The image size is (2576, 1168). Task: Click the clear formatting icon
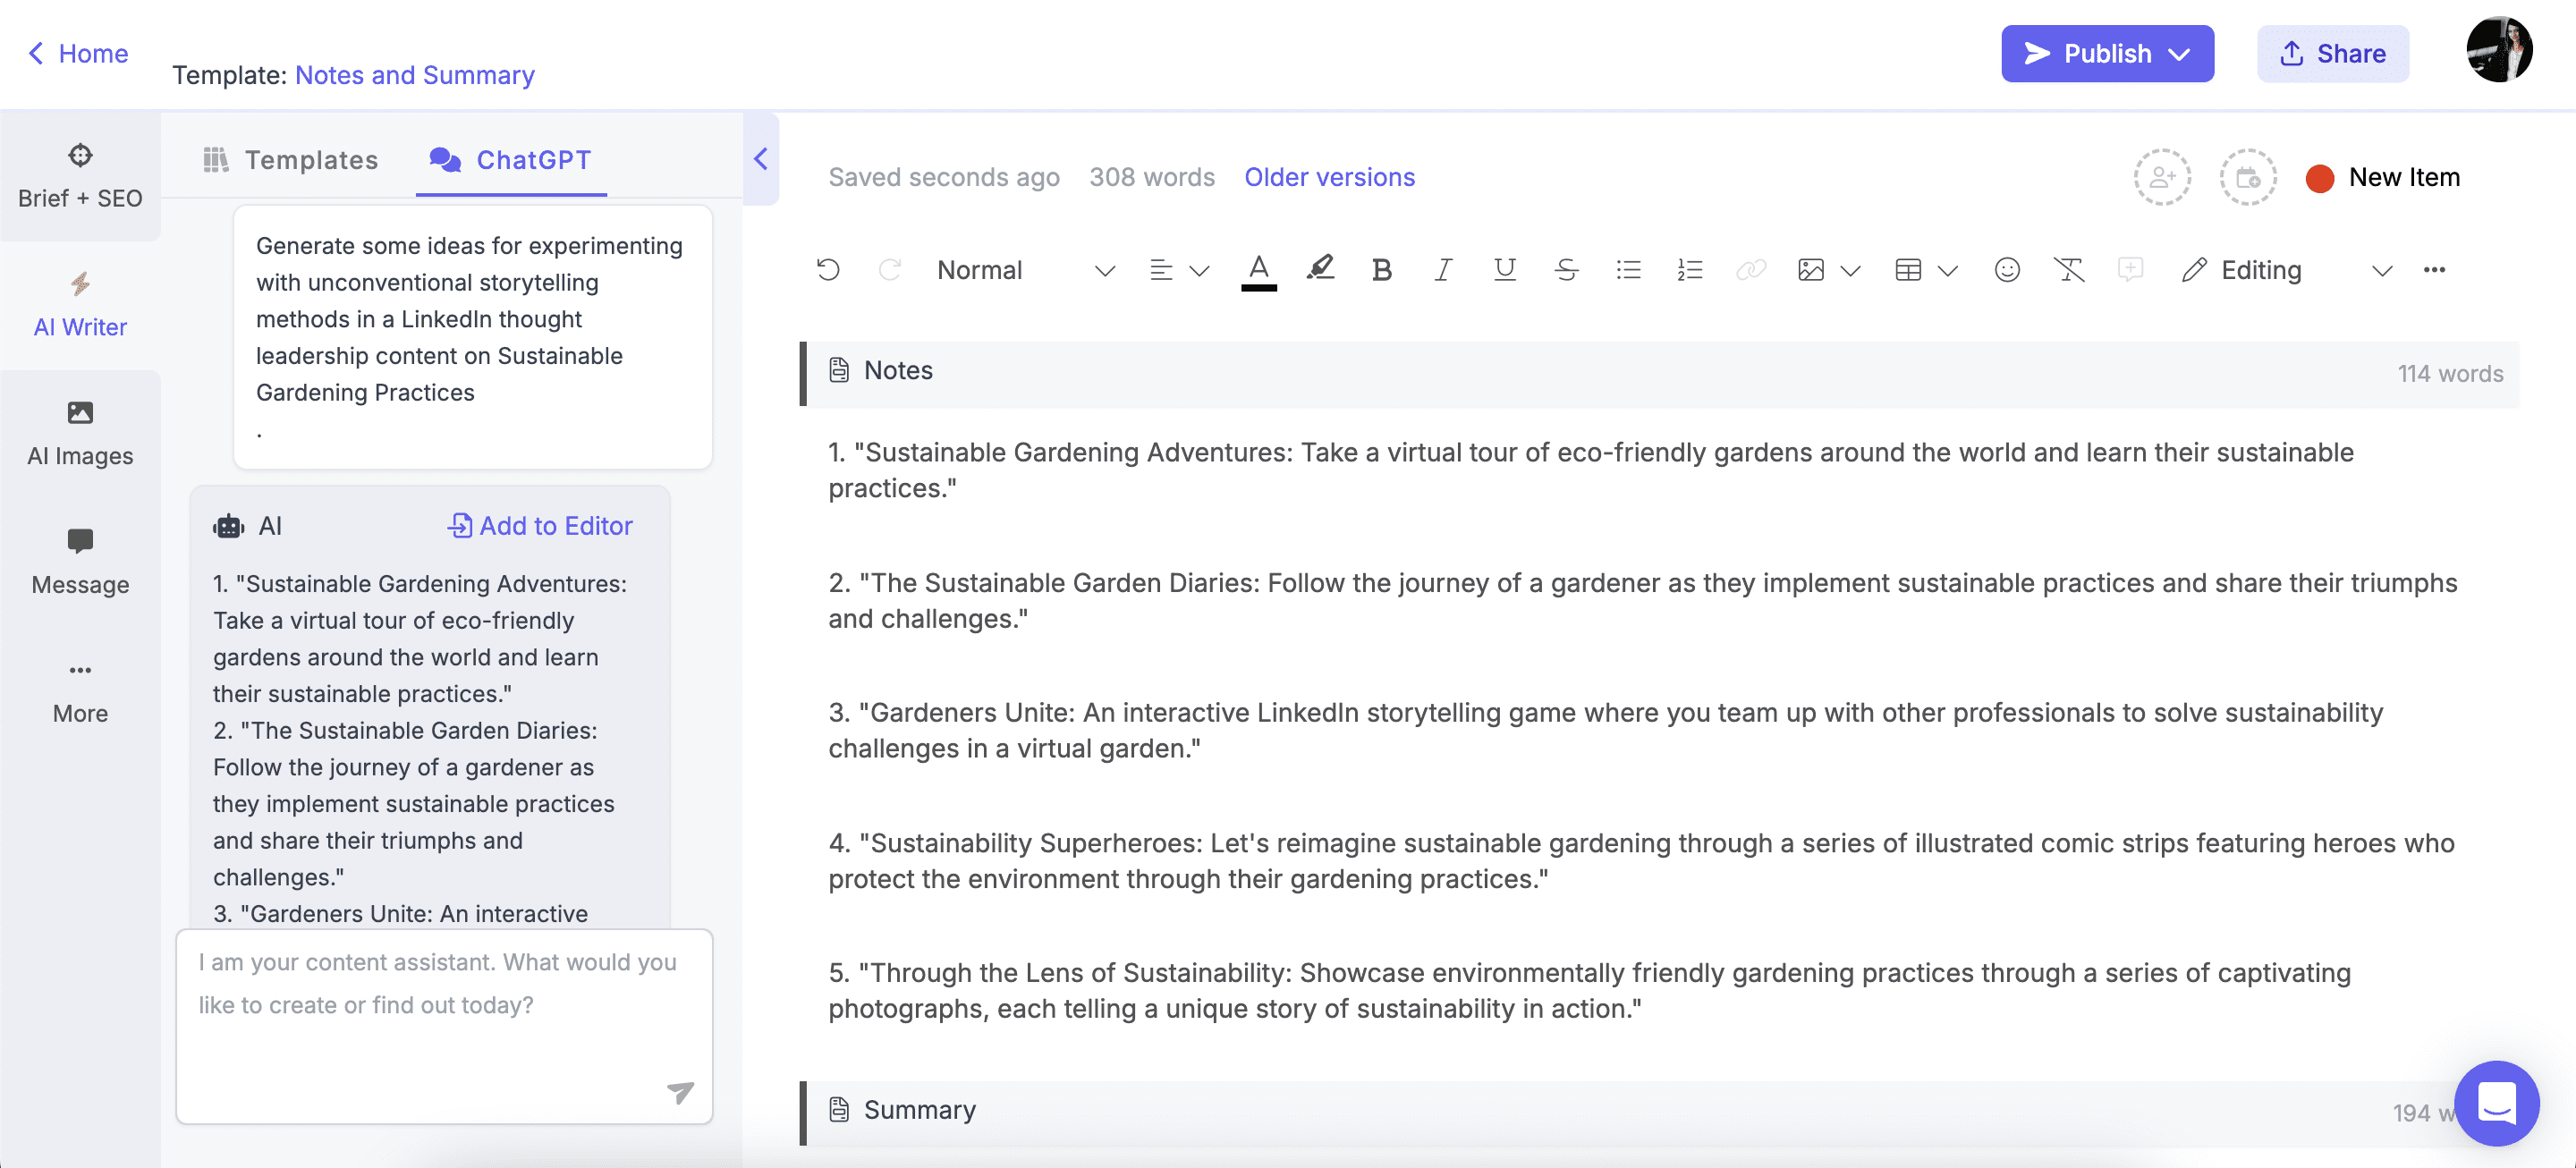(x=2068, y=270)
